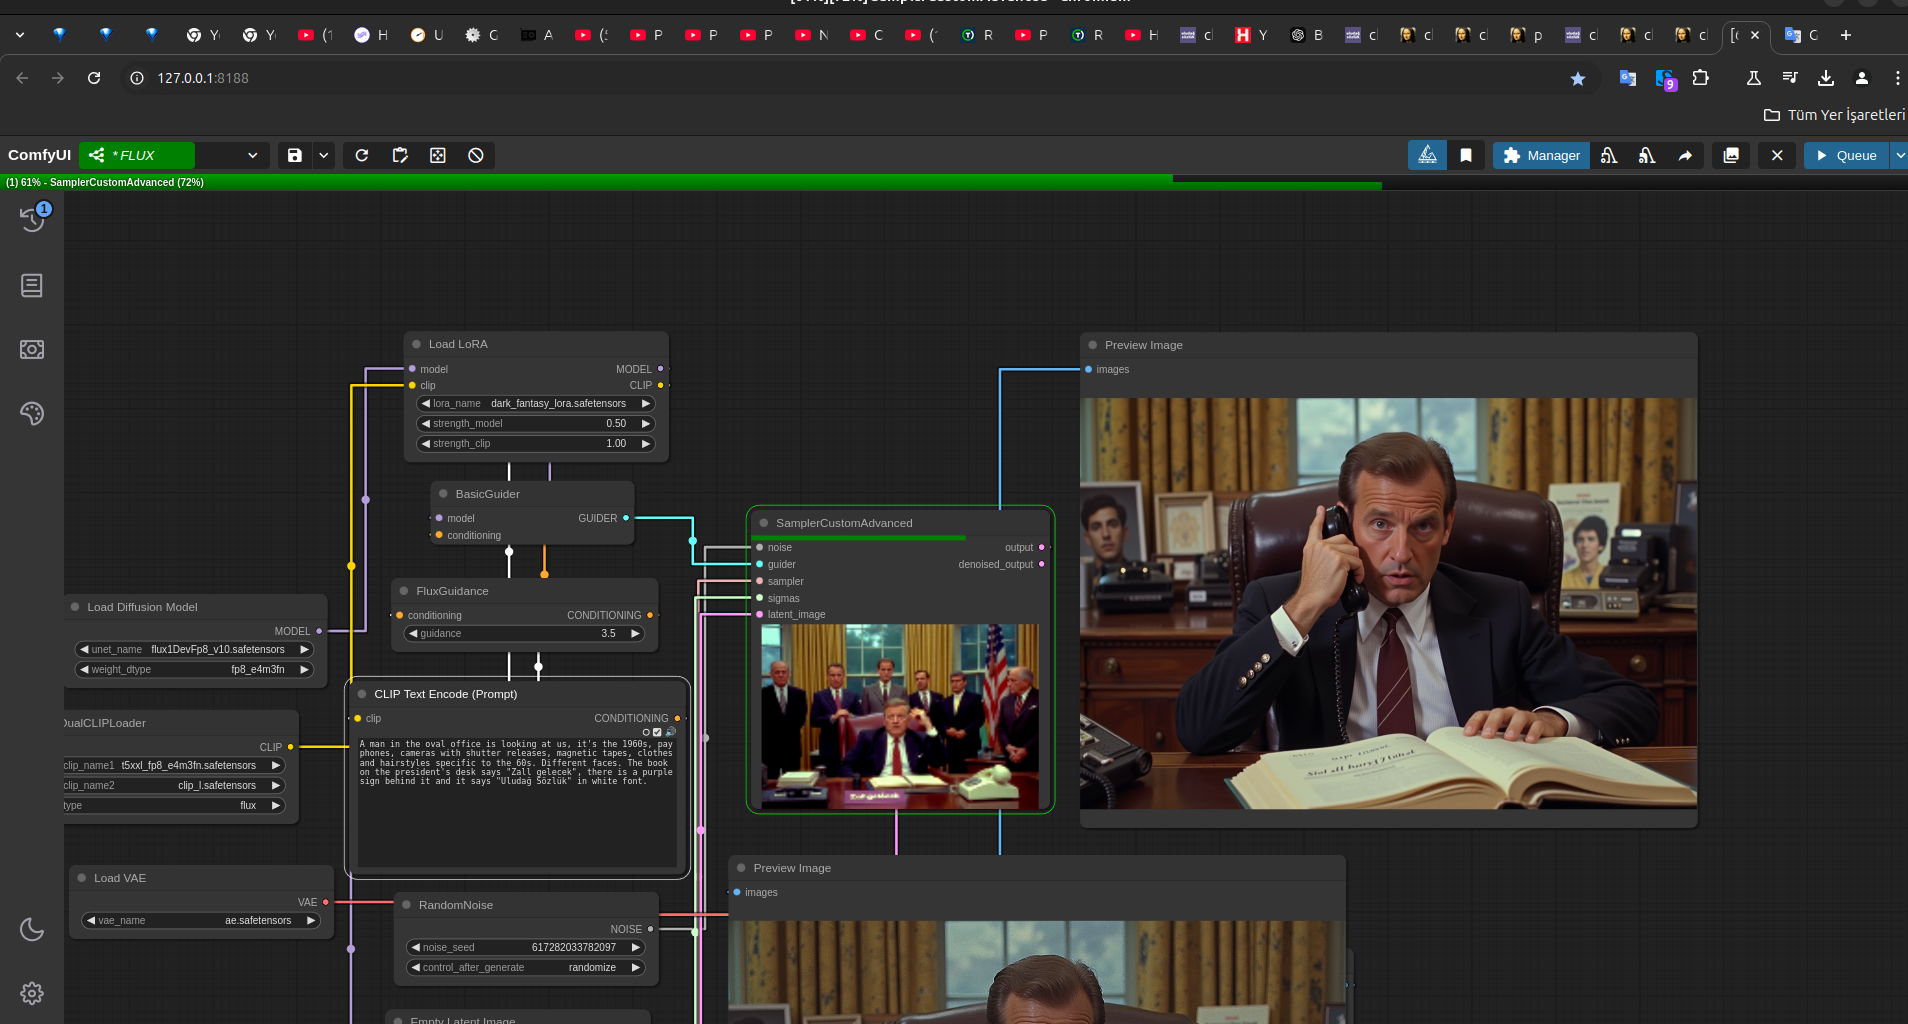Collapse the BasicGuider node dot

click(444, 494)
